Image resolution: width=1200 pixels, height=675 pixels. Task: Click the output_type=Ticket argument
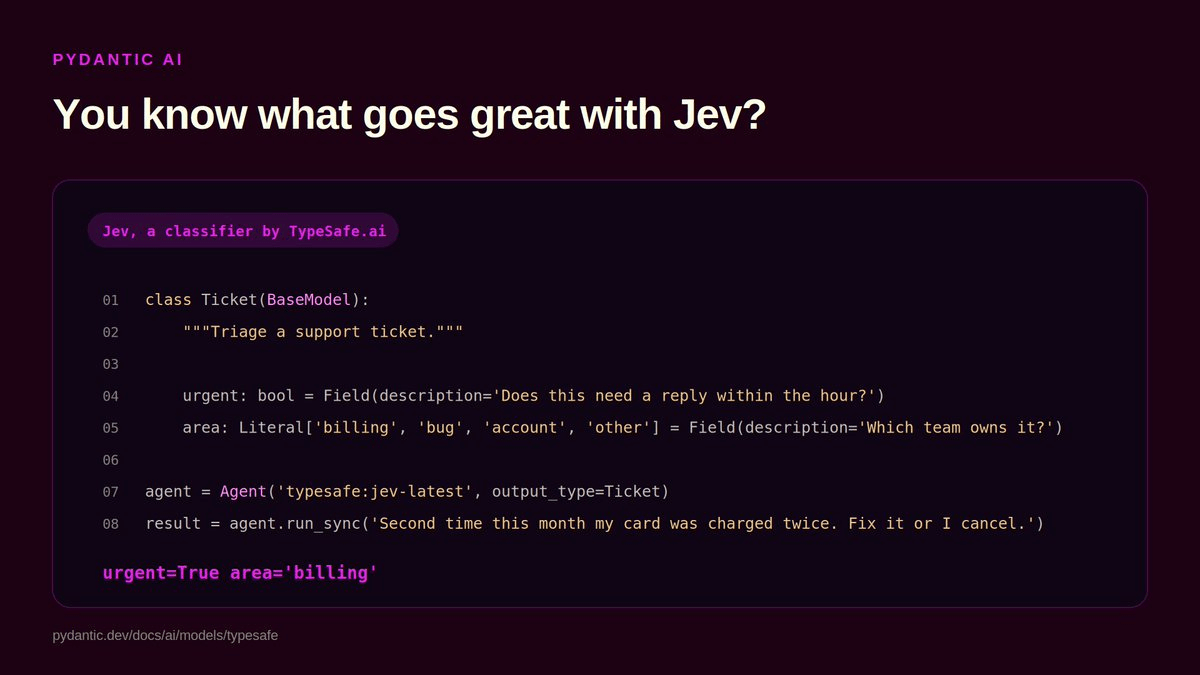(576, 492)
